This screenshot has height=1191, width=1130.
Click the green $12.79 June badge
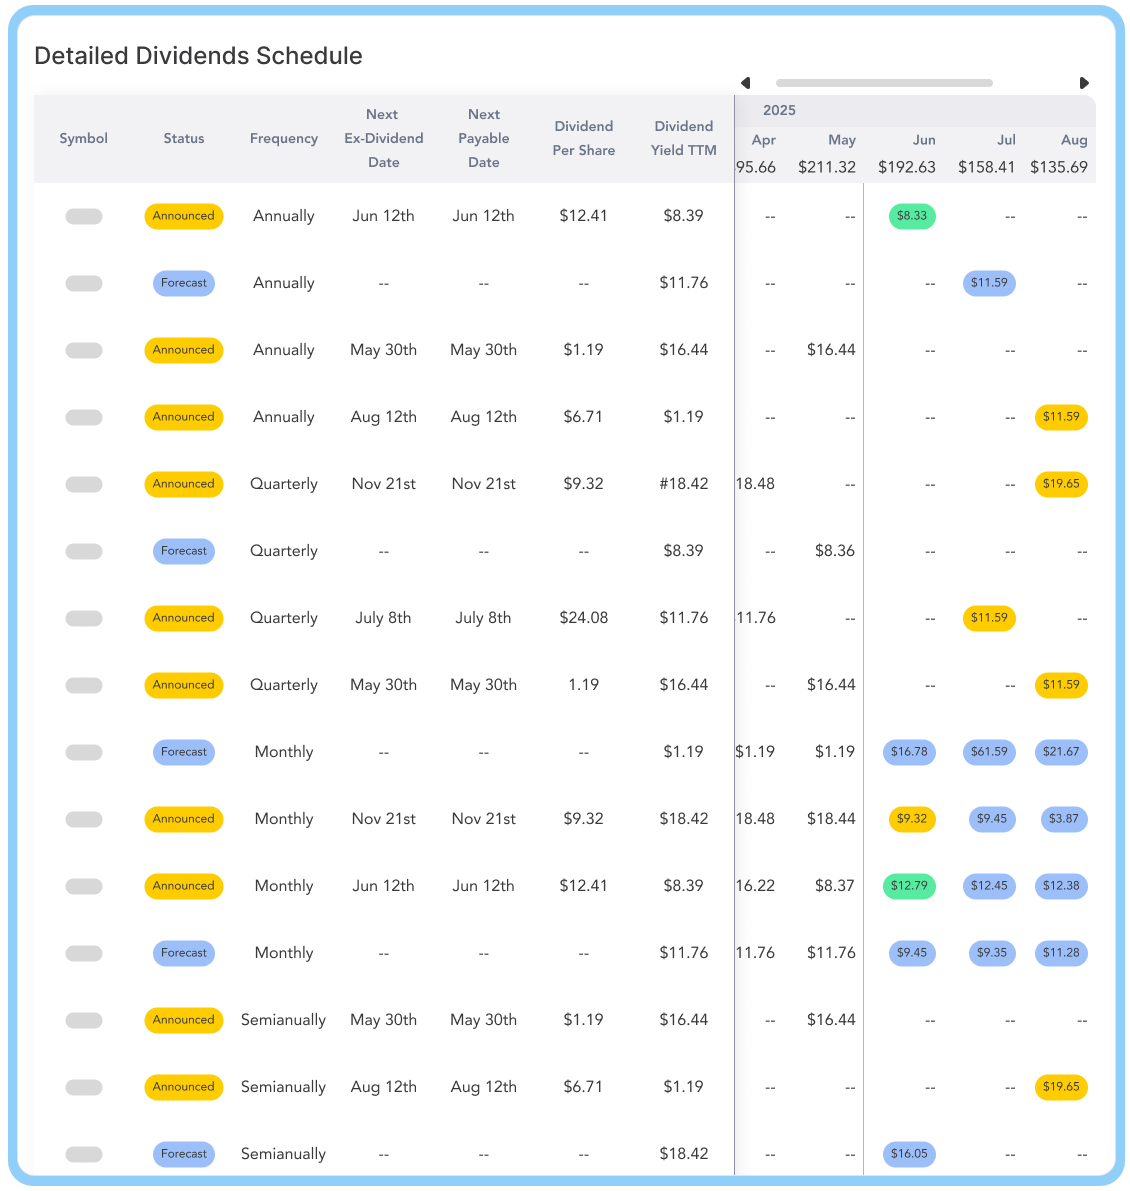tap(909, 886)
